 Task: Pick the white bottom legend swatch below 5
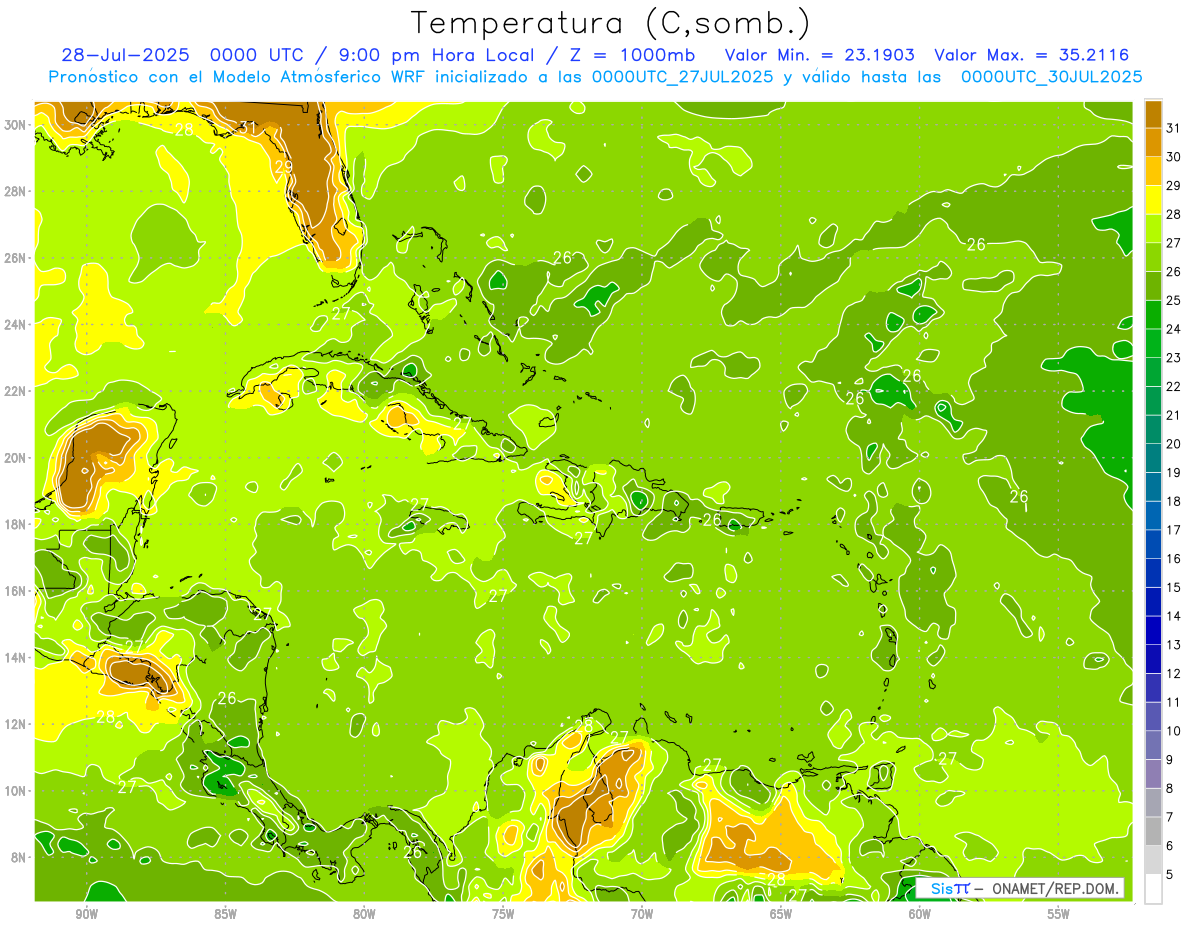(1153, 889)
